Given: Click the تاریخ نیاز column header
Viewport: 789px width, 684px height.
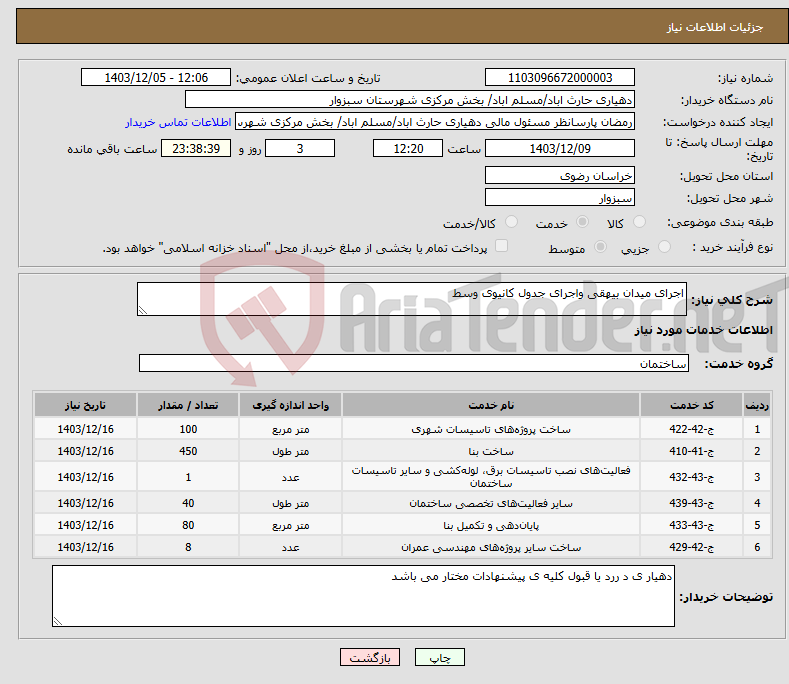Looking at the screenshot, I should tap(86, 405).
